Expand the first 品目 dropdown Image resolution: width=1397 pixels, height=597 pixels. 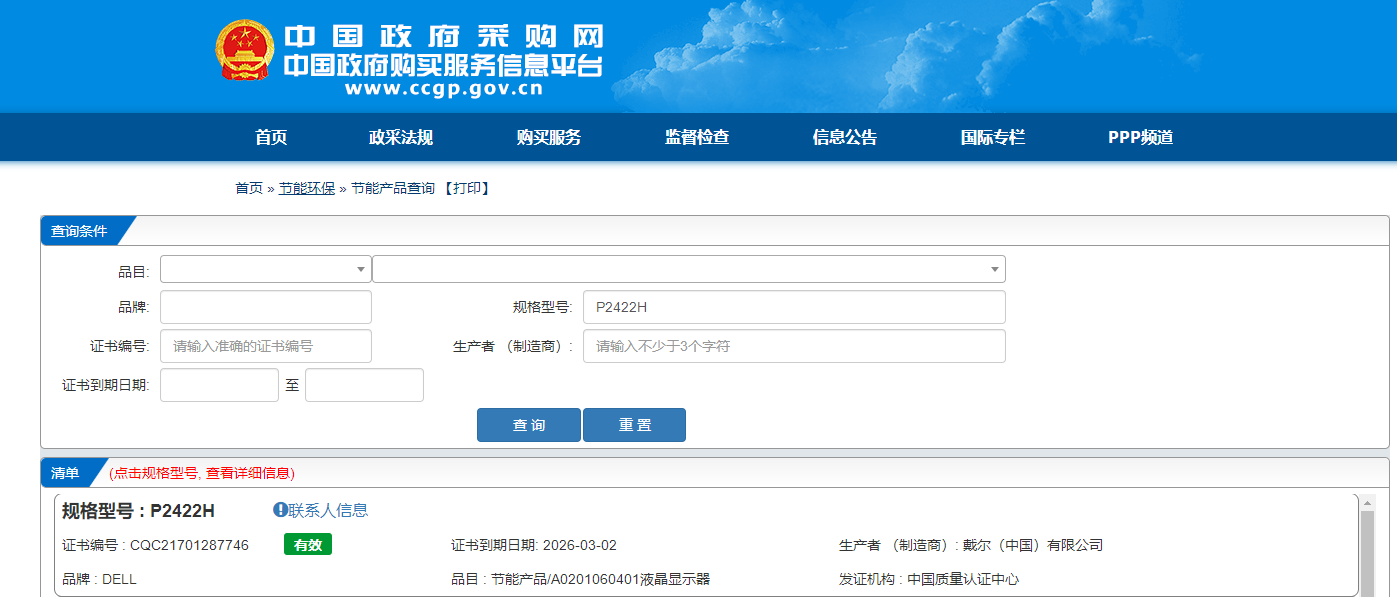[x=265, y=269]
